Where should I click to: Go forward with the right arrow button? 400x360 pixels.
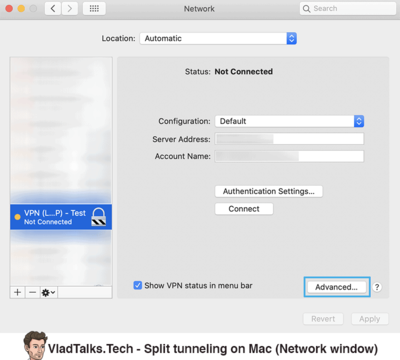(69, 9)
